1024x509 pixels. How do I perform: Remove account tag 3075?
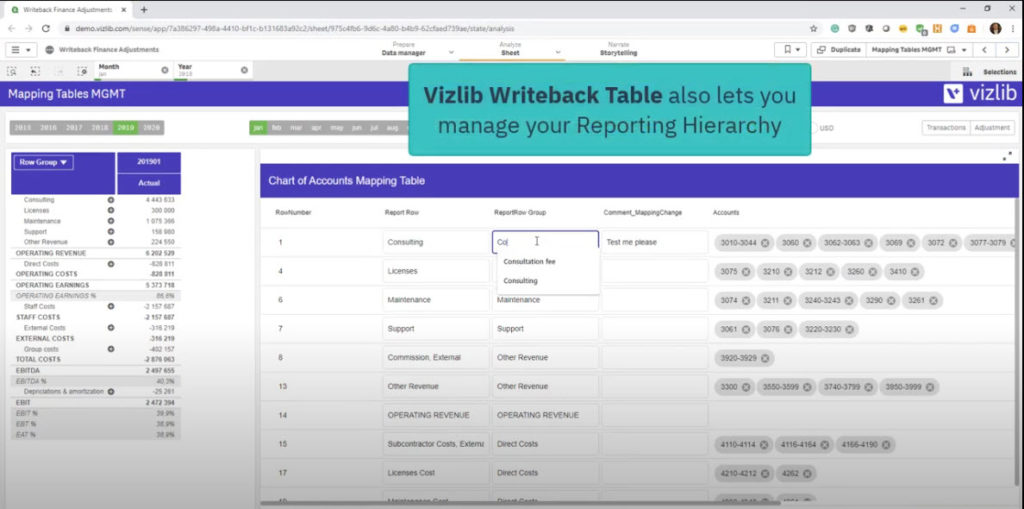point(745,271)
